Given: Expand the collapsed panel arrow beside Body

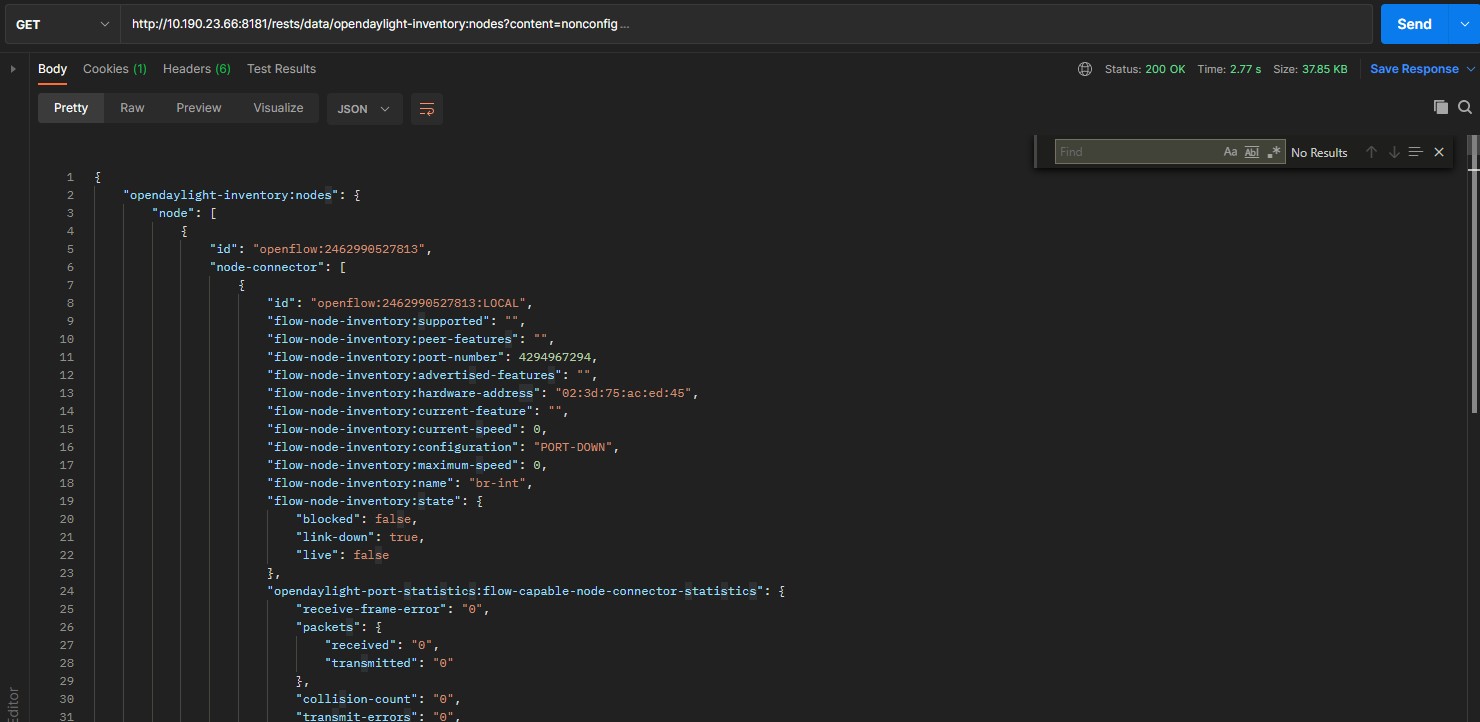Looking at the screenshot, I should (13, 69).
